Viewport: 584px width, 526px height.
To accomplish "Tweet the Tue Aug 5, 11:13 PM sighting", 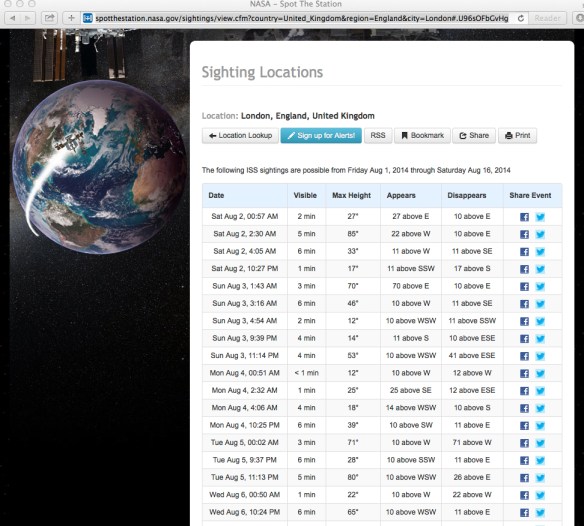I will 540,478.
